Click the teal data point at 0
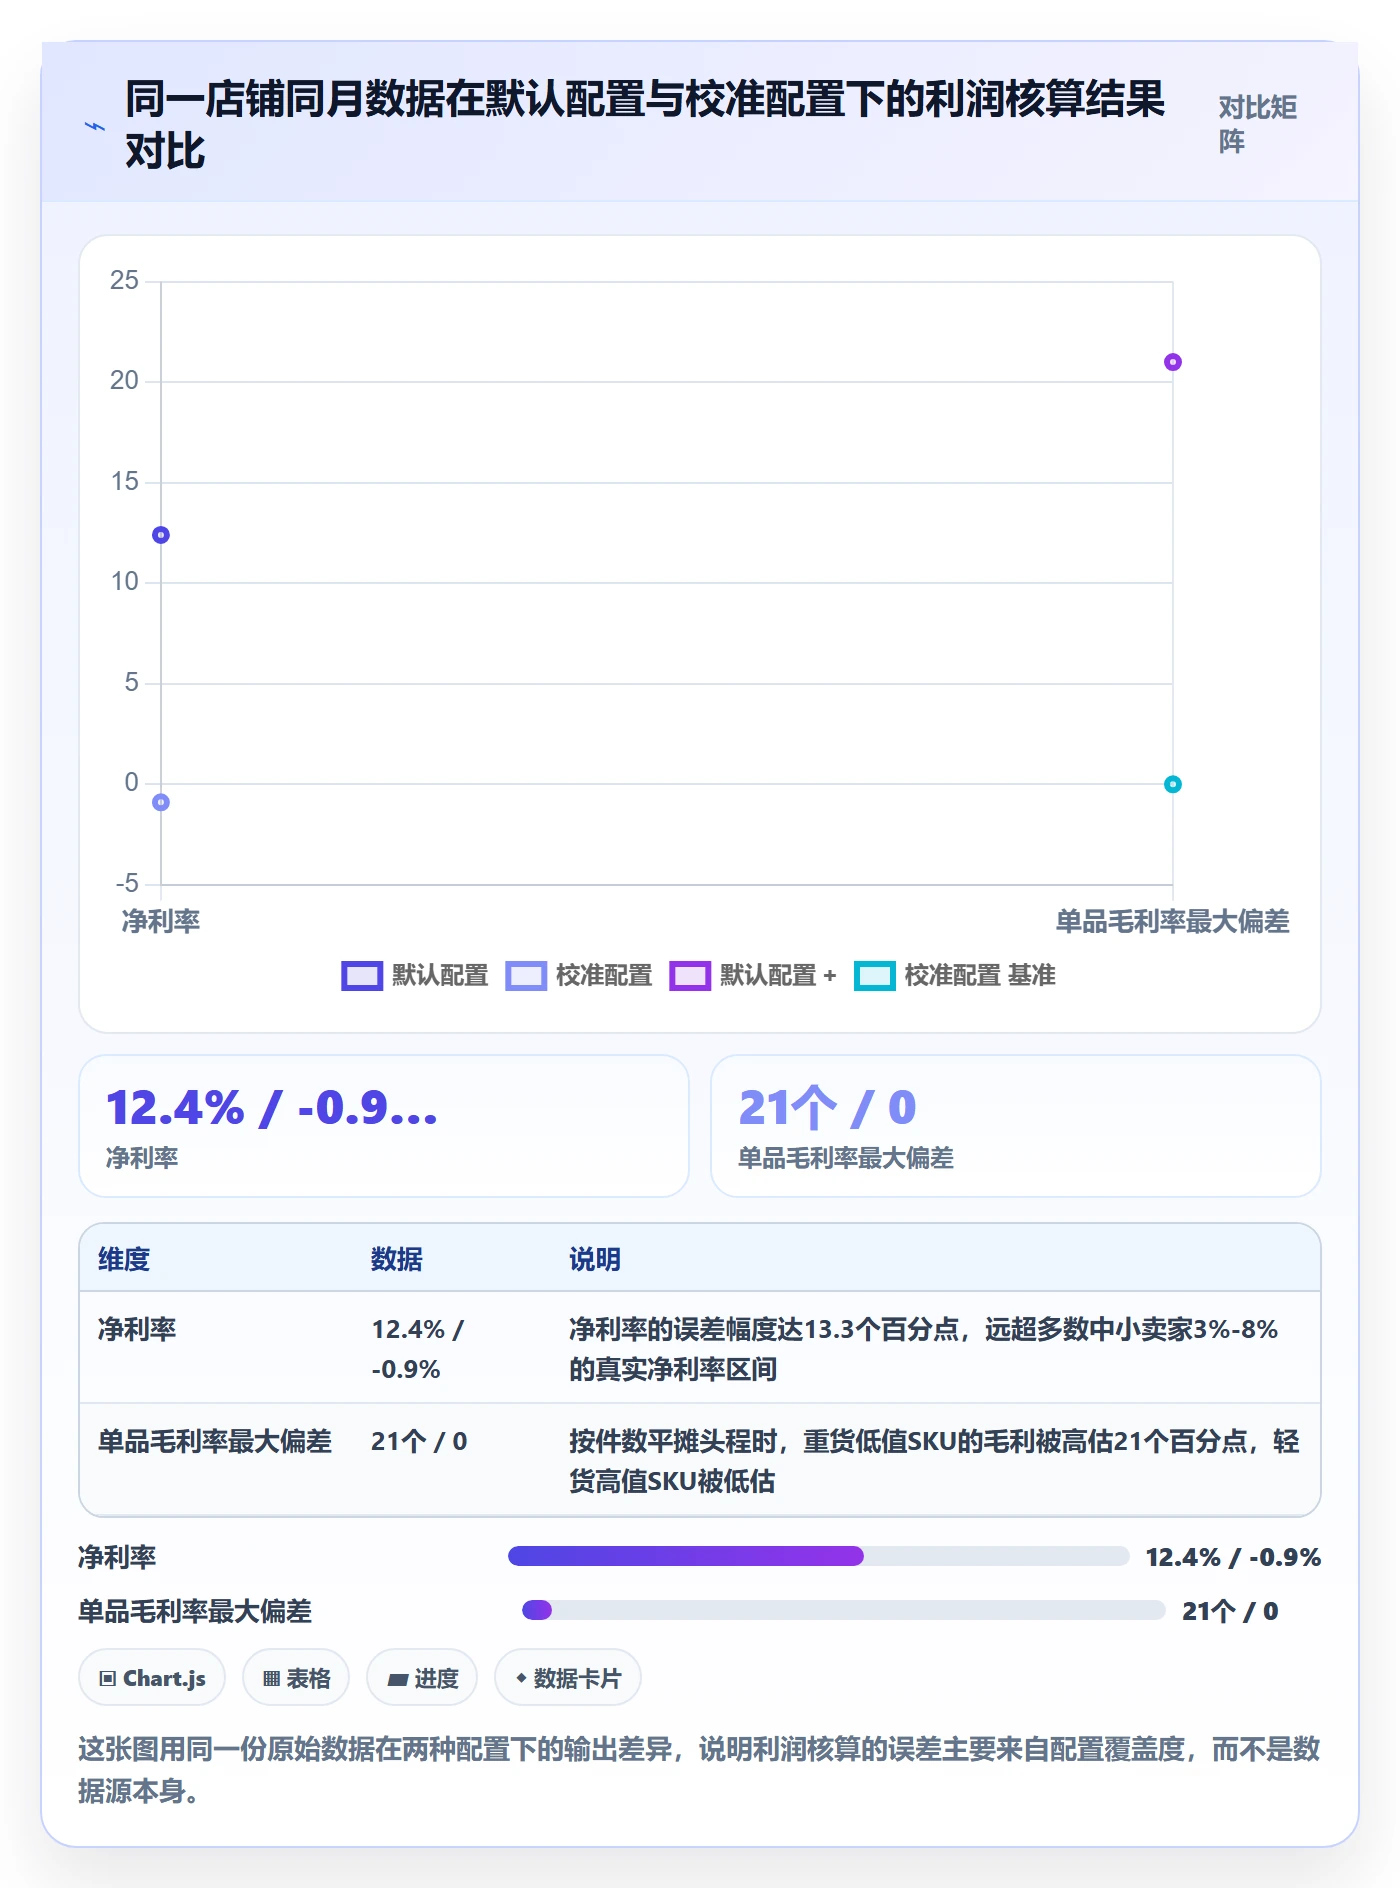1400x1888 pixels. pos(1173,784)
